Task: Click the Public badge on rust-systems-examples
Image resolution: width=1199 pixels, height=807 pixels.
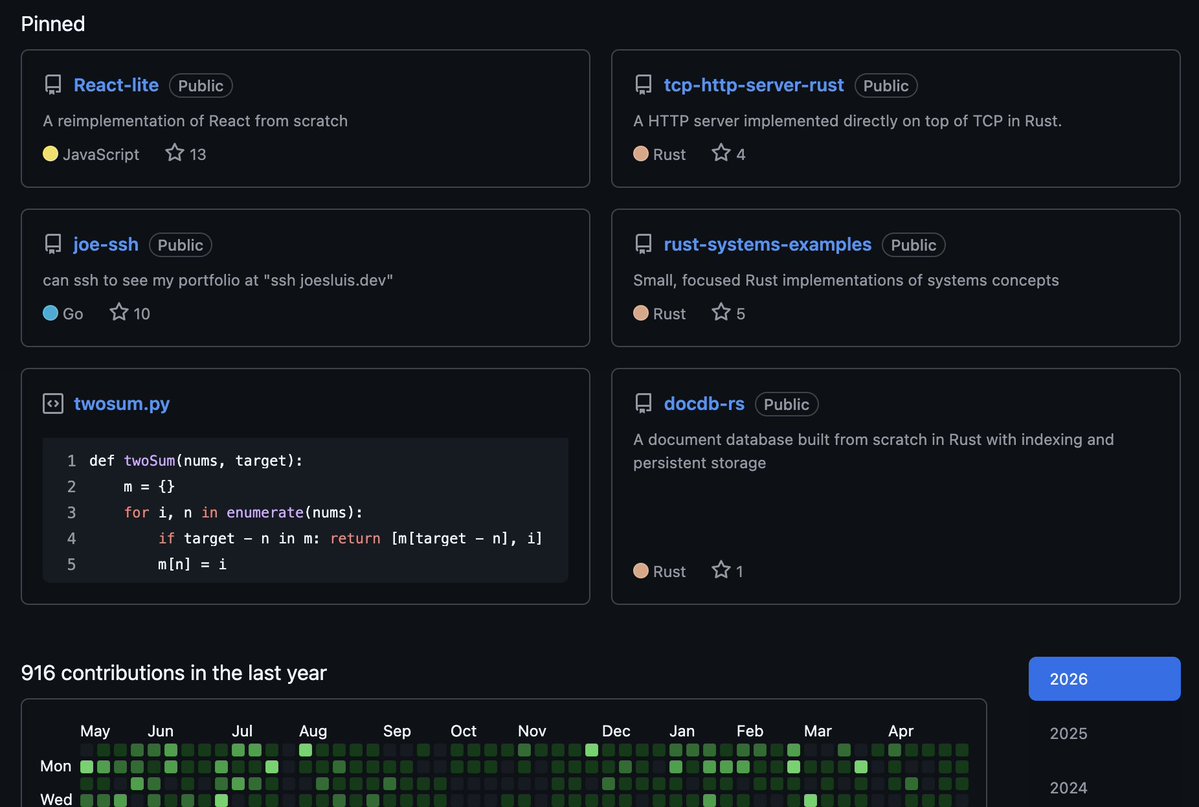Action: (913, 245)
